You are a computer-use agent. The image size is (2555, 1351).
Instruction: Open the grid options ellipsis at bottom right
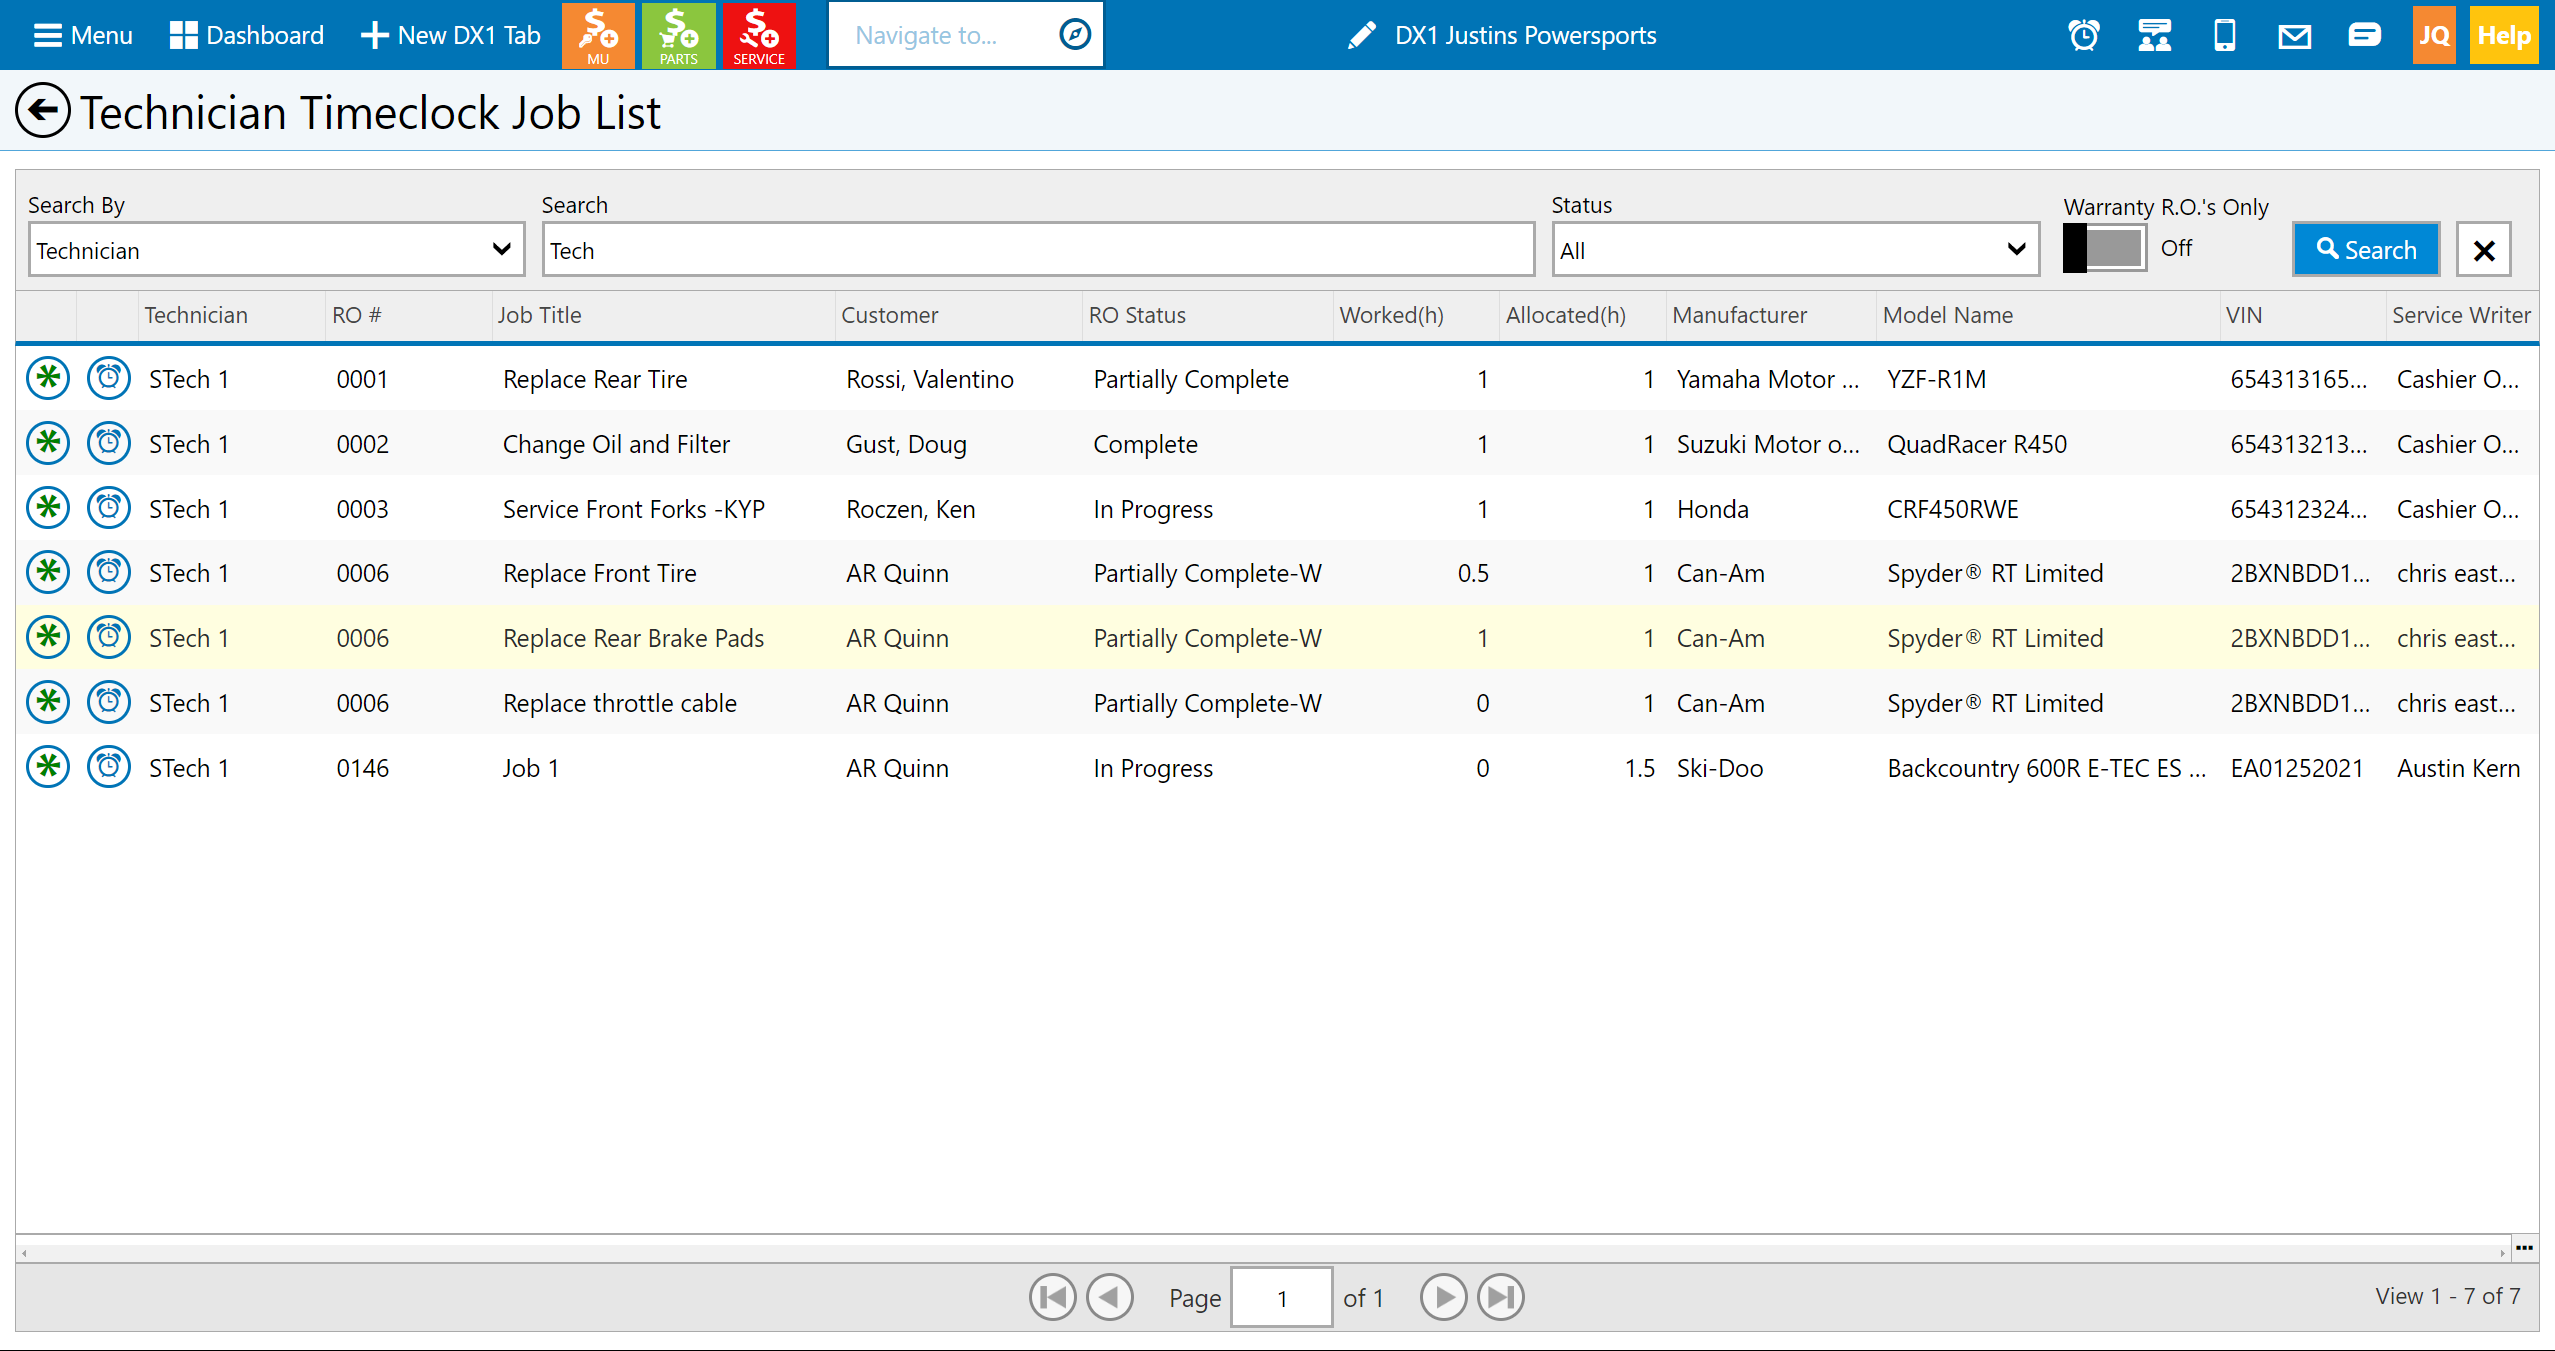[2524, 1247]
